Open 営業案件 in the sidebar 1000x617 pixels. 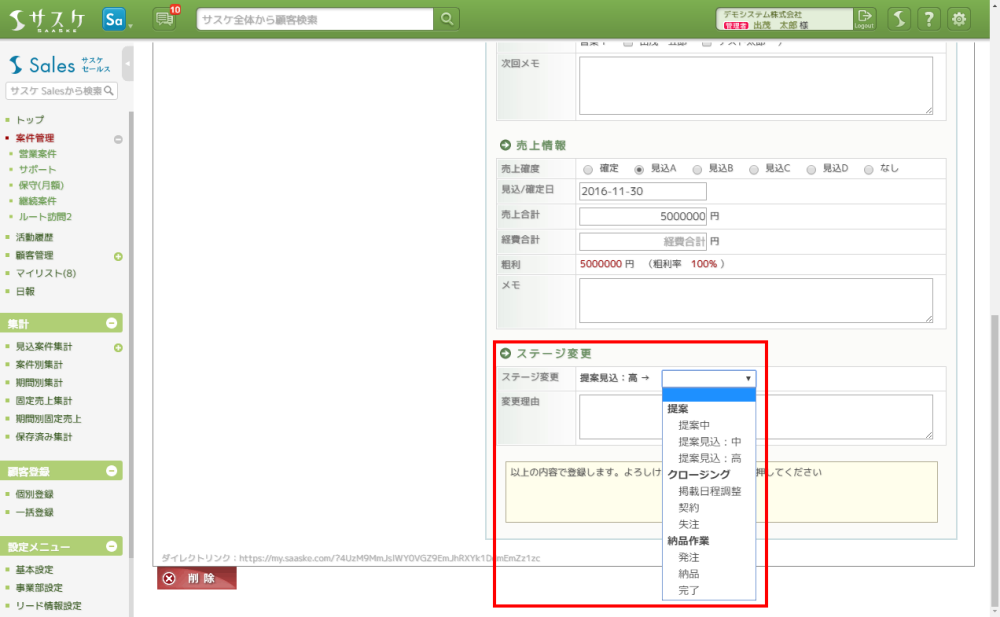click(x=38, y=154)
